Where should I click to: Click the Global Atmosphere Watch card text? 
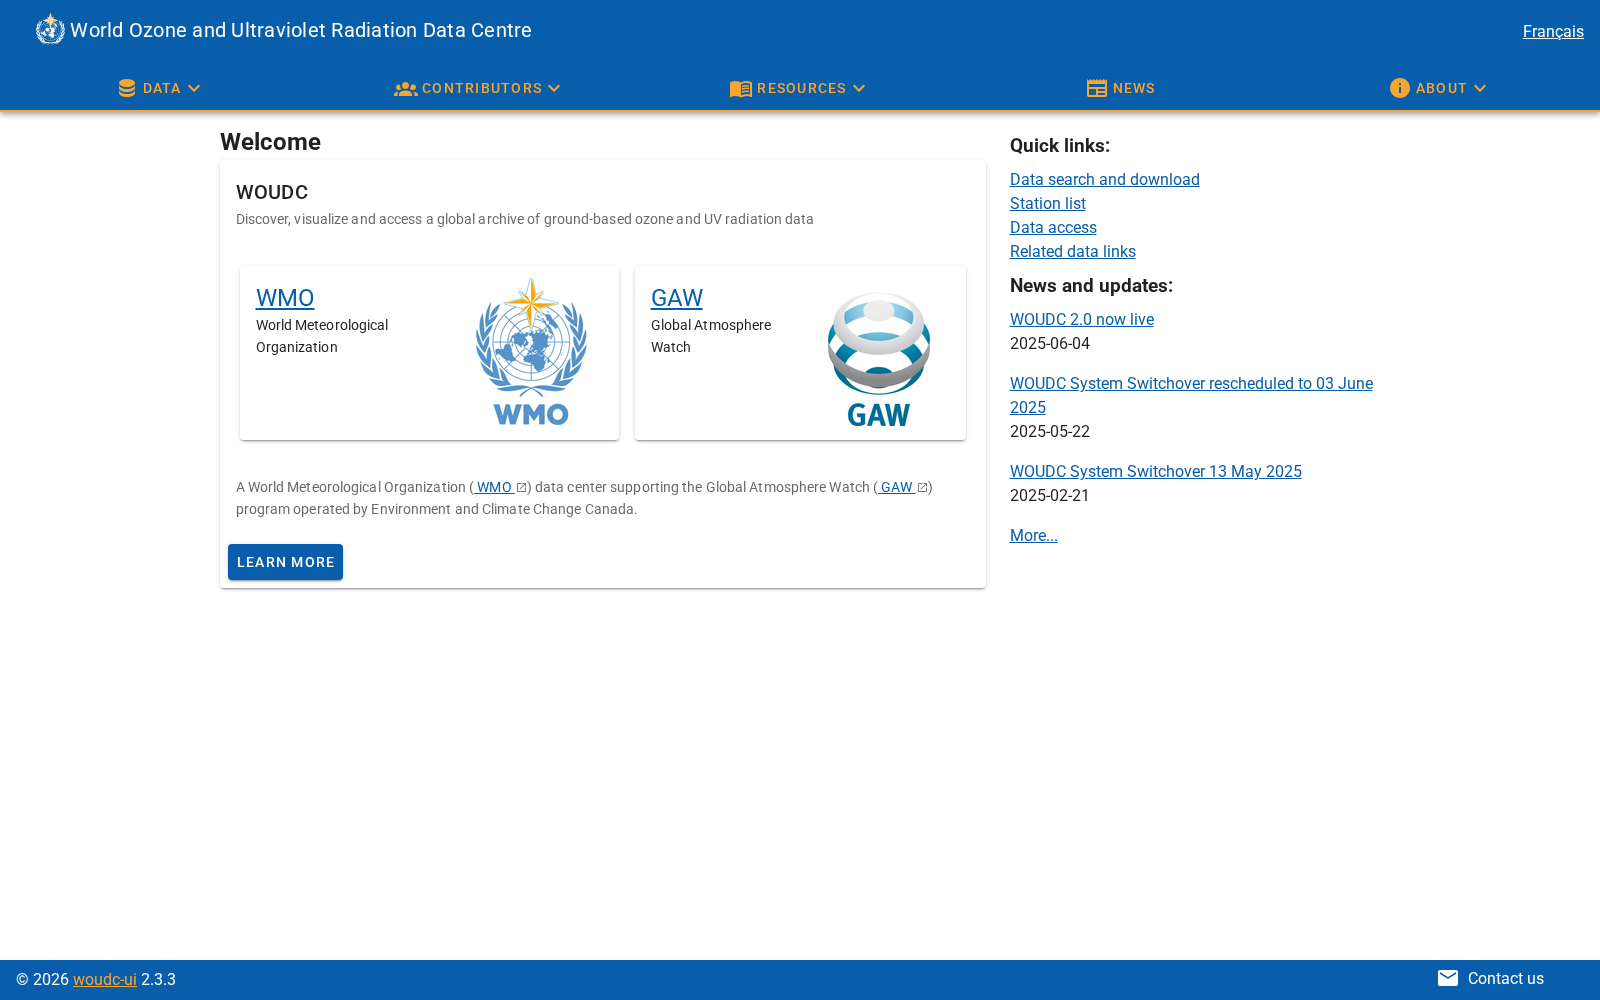coord(711,336)
